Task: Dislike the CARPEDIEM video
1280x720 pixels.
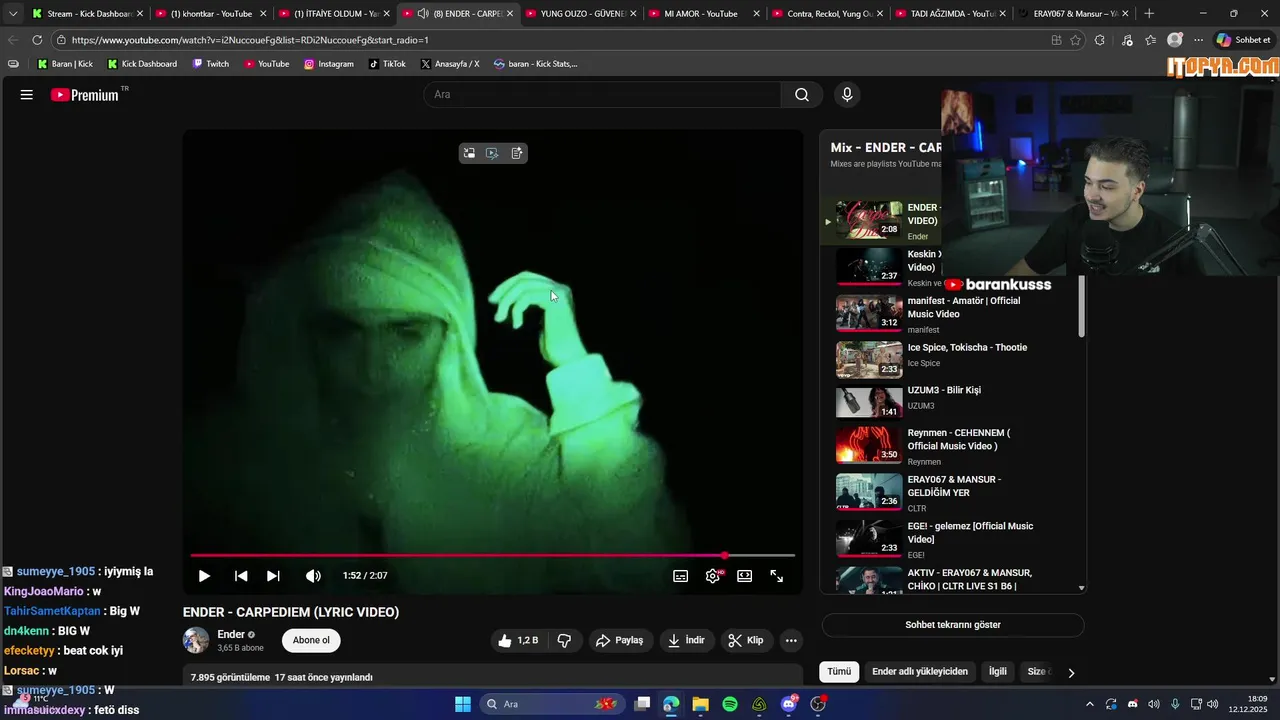Action: (x=565, y=640)
